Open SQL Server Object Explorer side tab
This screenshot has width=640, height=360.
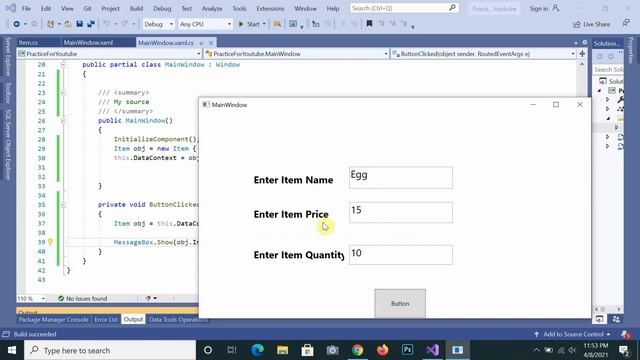tap(8, 144)
